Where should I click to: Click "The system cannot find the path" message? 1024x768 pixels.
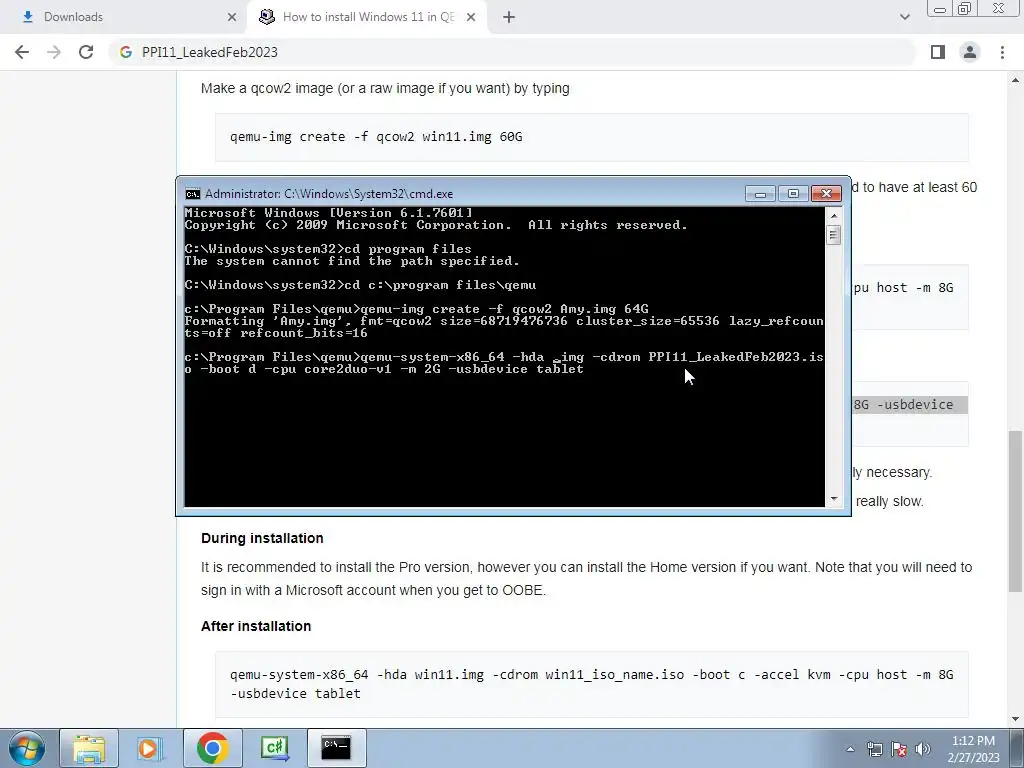click(x=352, y=261)
